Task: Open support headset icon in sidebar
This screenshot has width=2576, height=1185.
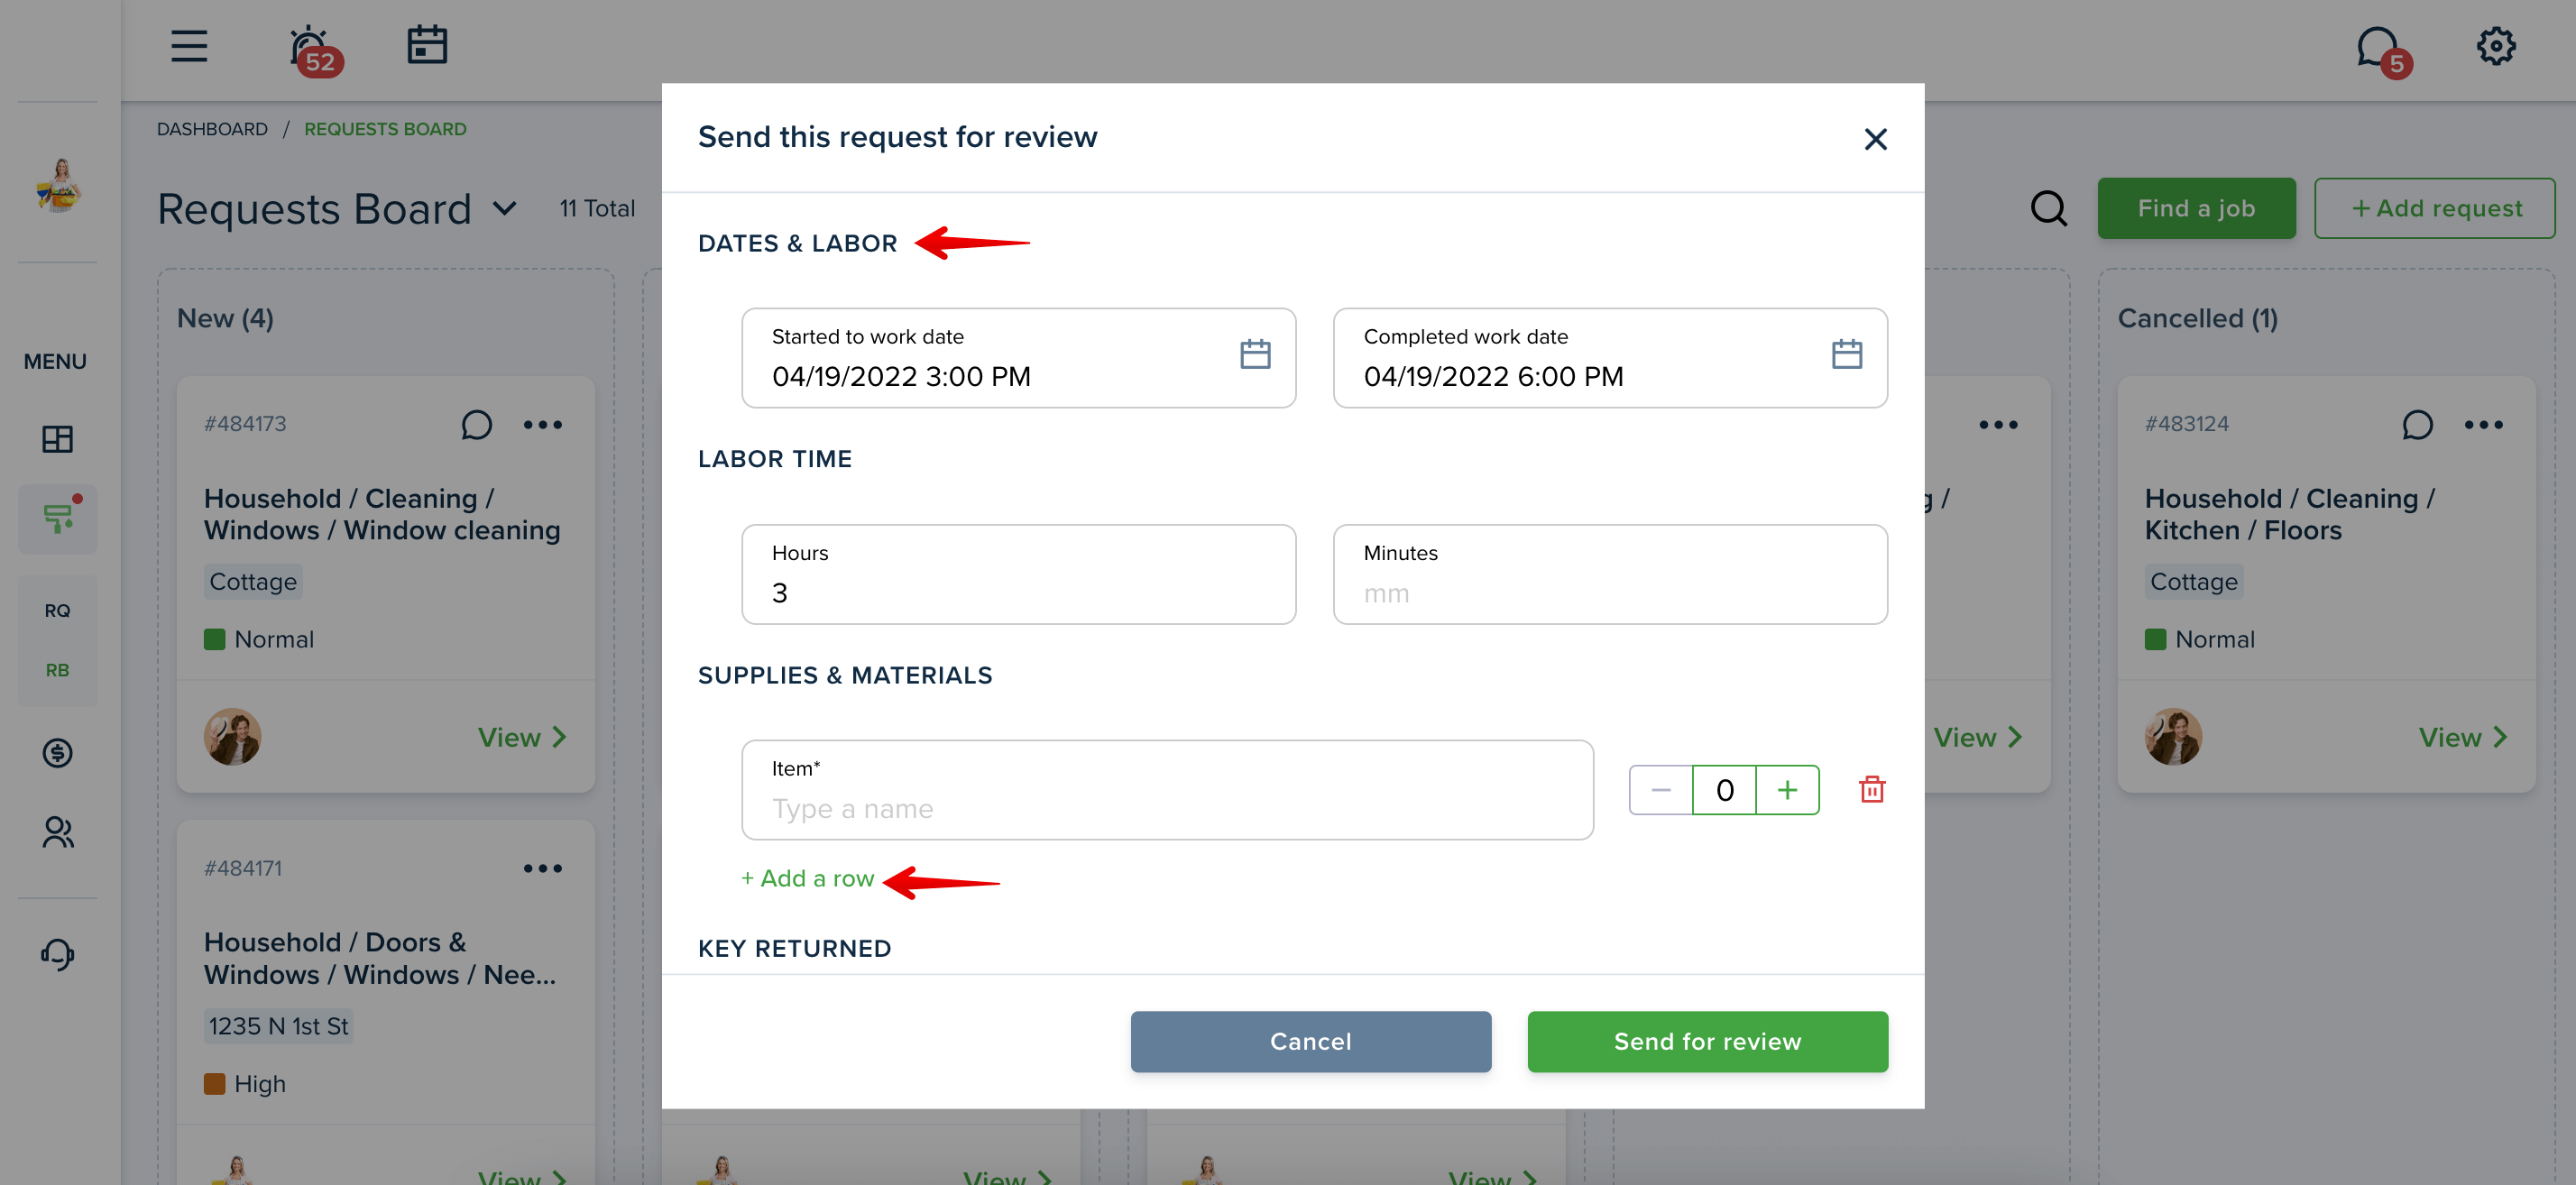Action: (57, 954)
